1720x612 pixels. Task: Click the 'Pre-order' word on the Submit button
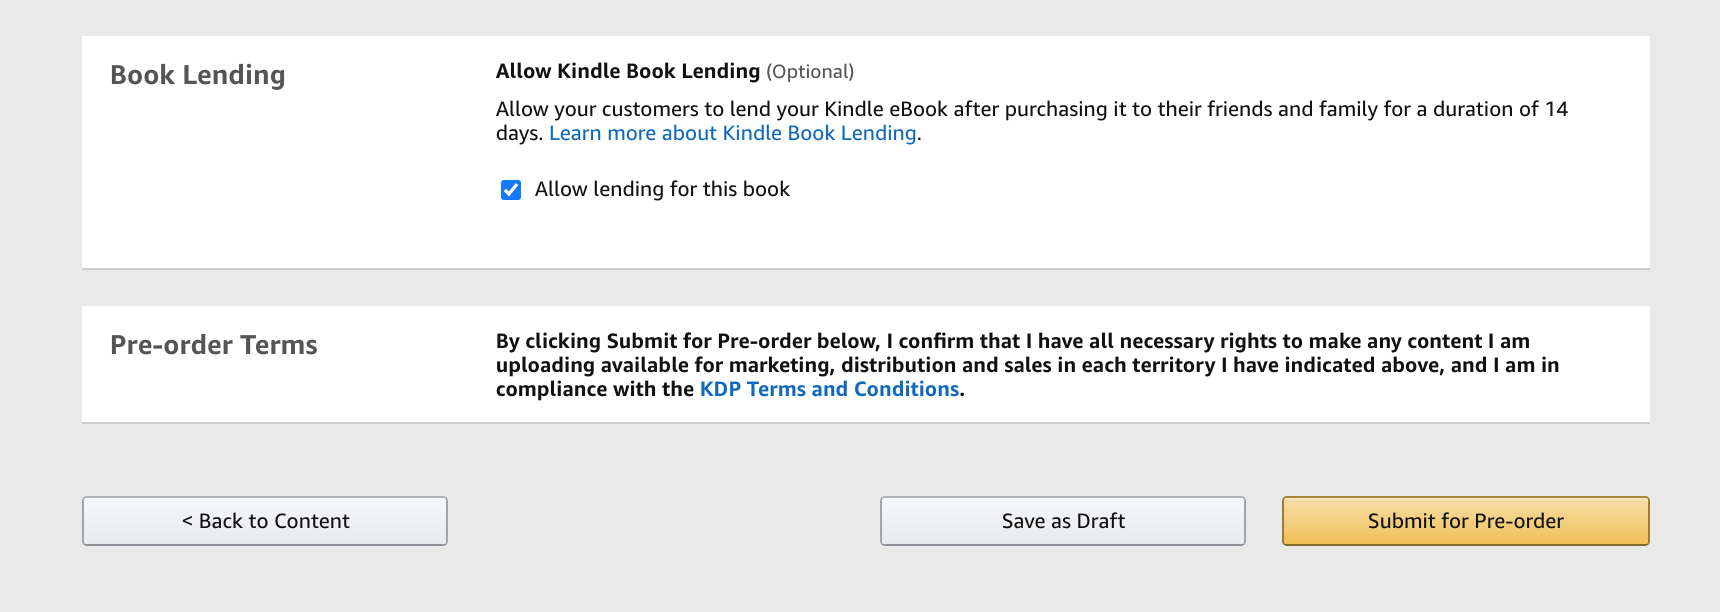(1519, 521)
